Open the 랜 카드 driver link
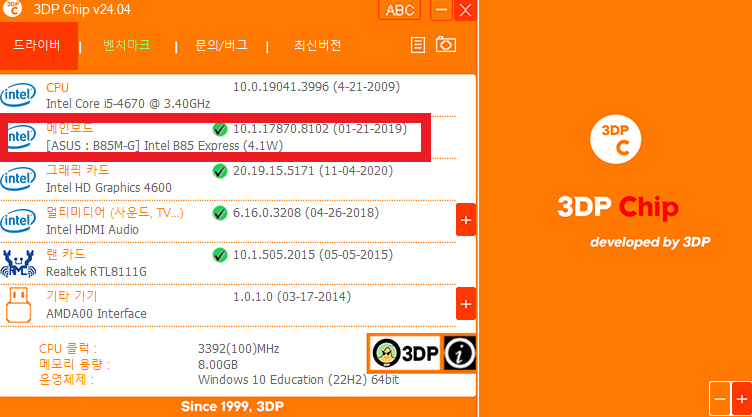Screen dimensions: 752x417 click(x=66, y=254)
